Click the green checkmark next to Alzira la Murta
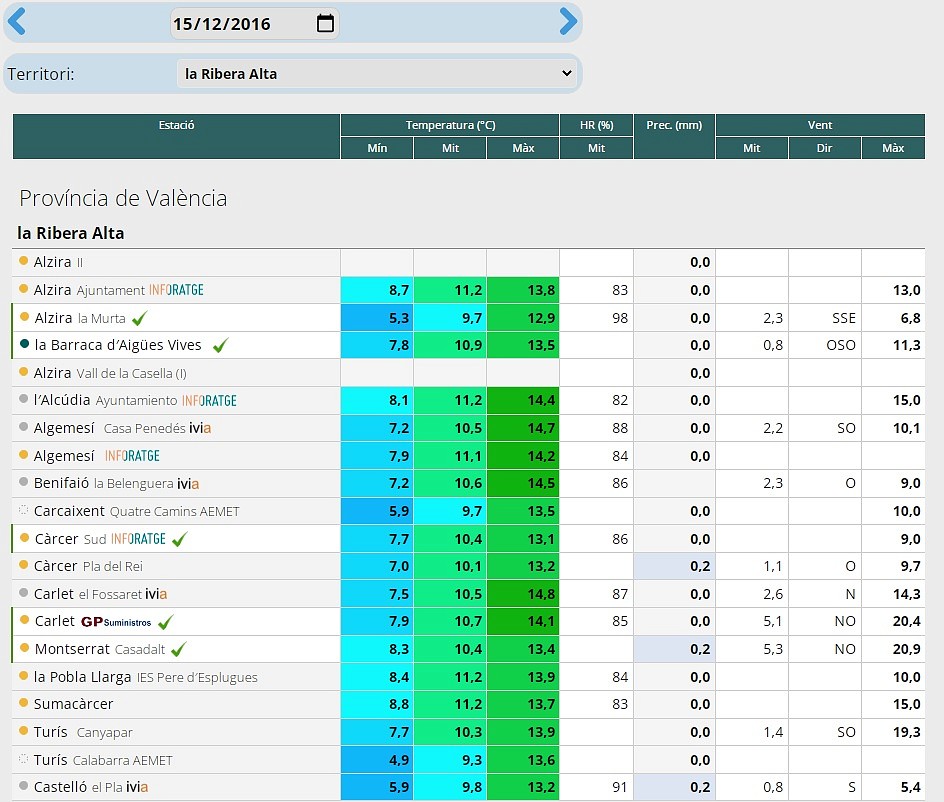 (x=140, y=318)
